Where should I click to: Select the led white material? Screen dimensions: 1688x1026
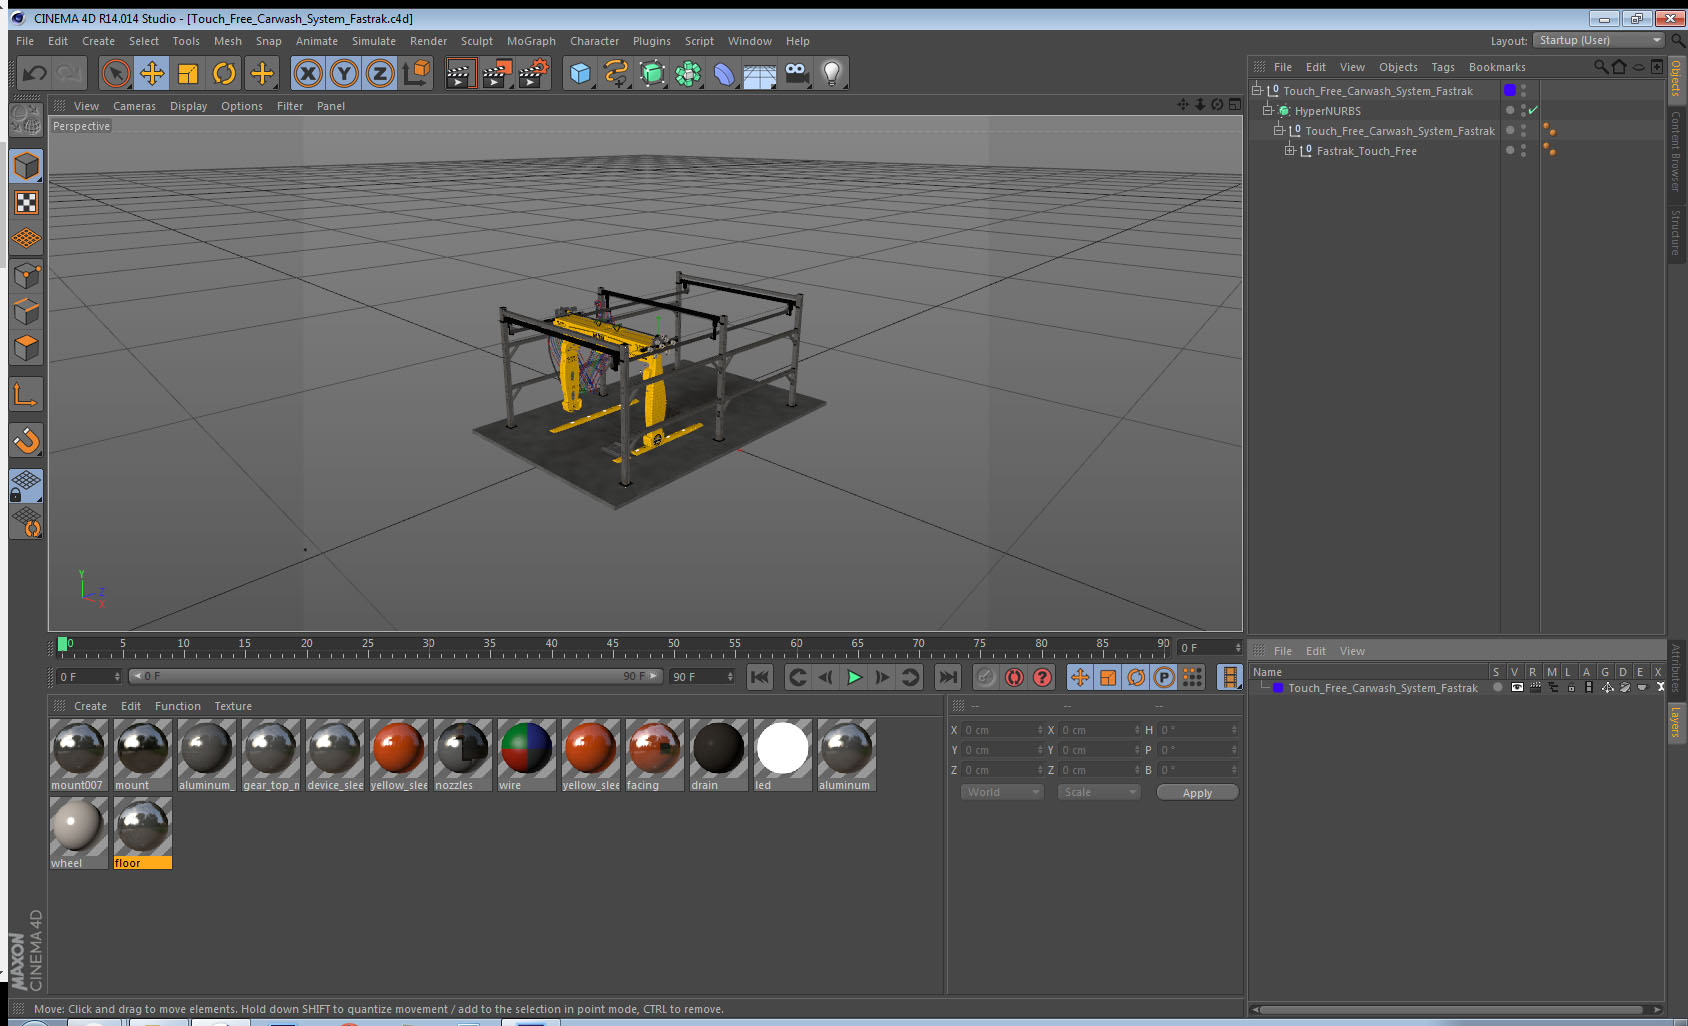tap(782, 755)
